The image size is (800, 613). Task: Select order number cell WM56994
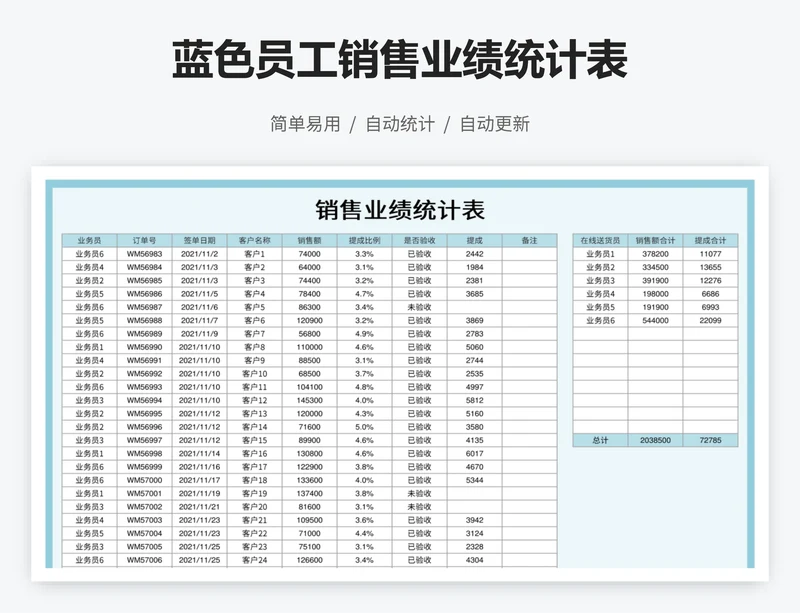pos(144,400)
